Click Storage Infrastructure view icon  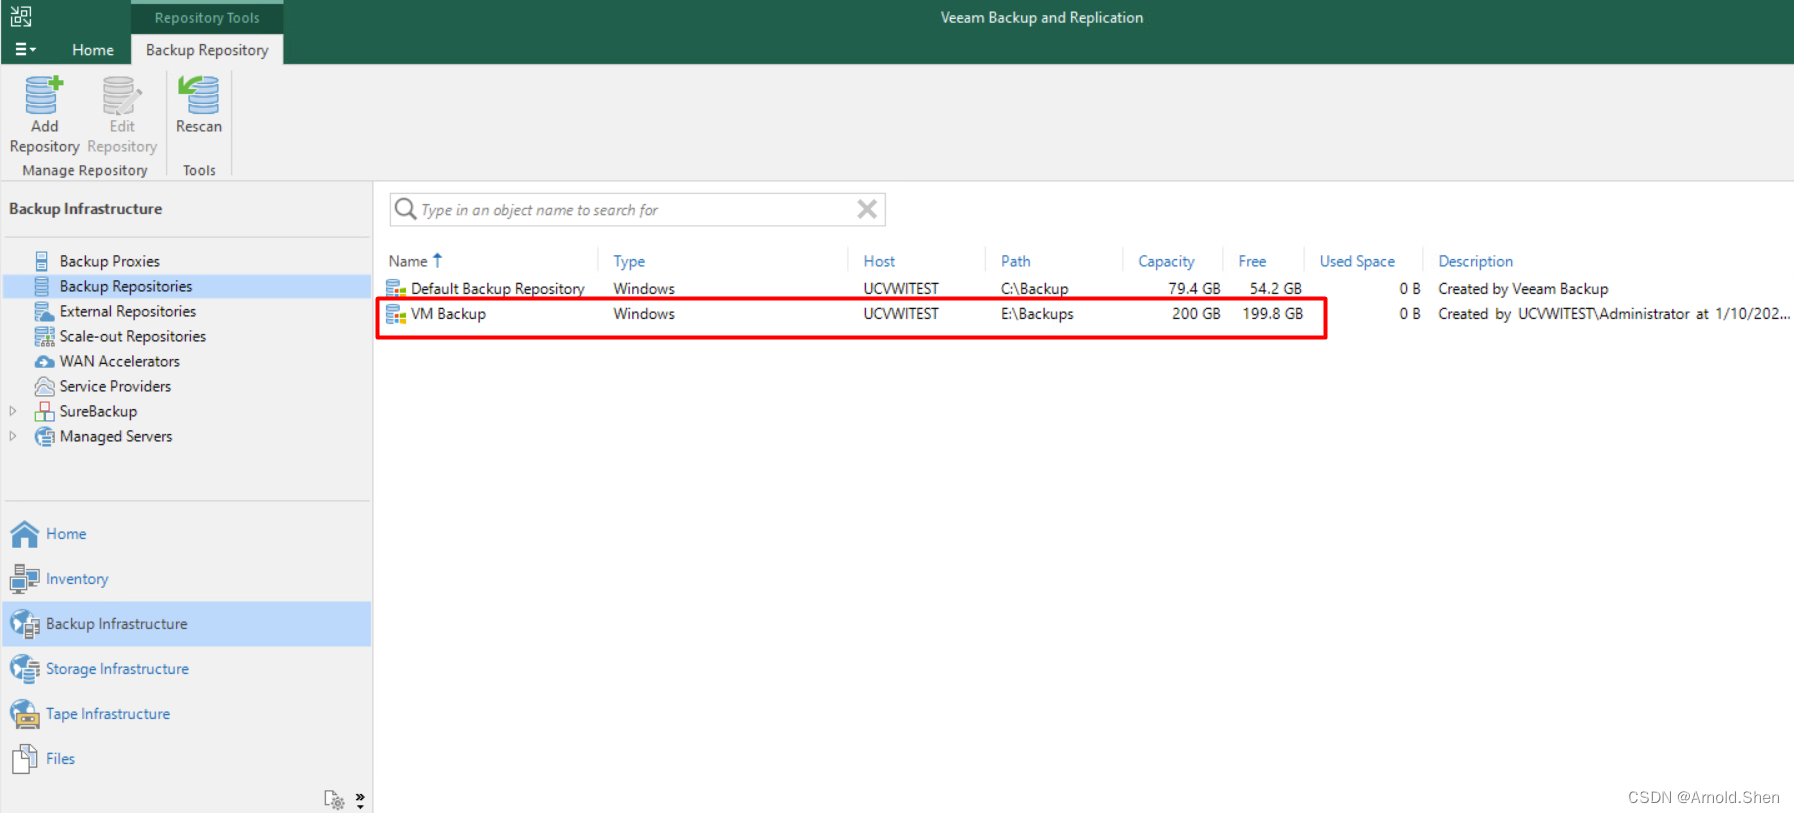click(25, 668)
